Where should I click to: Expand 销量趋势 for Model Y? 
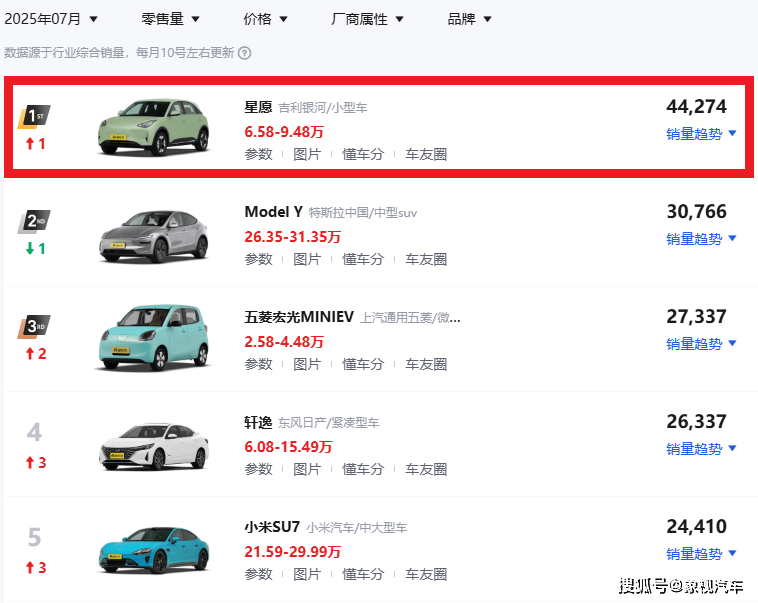tap(701, 239)
